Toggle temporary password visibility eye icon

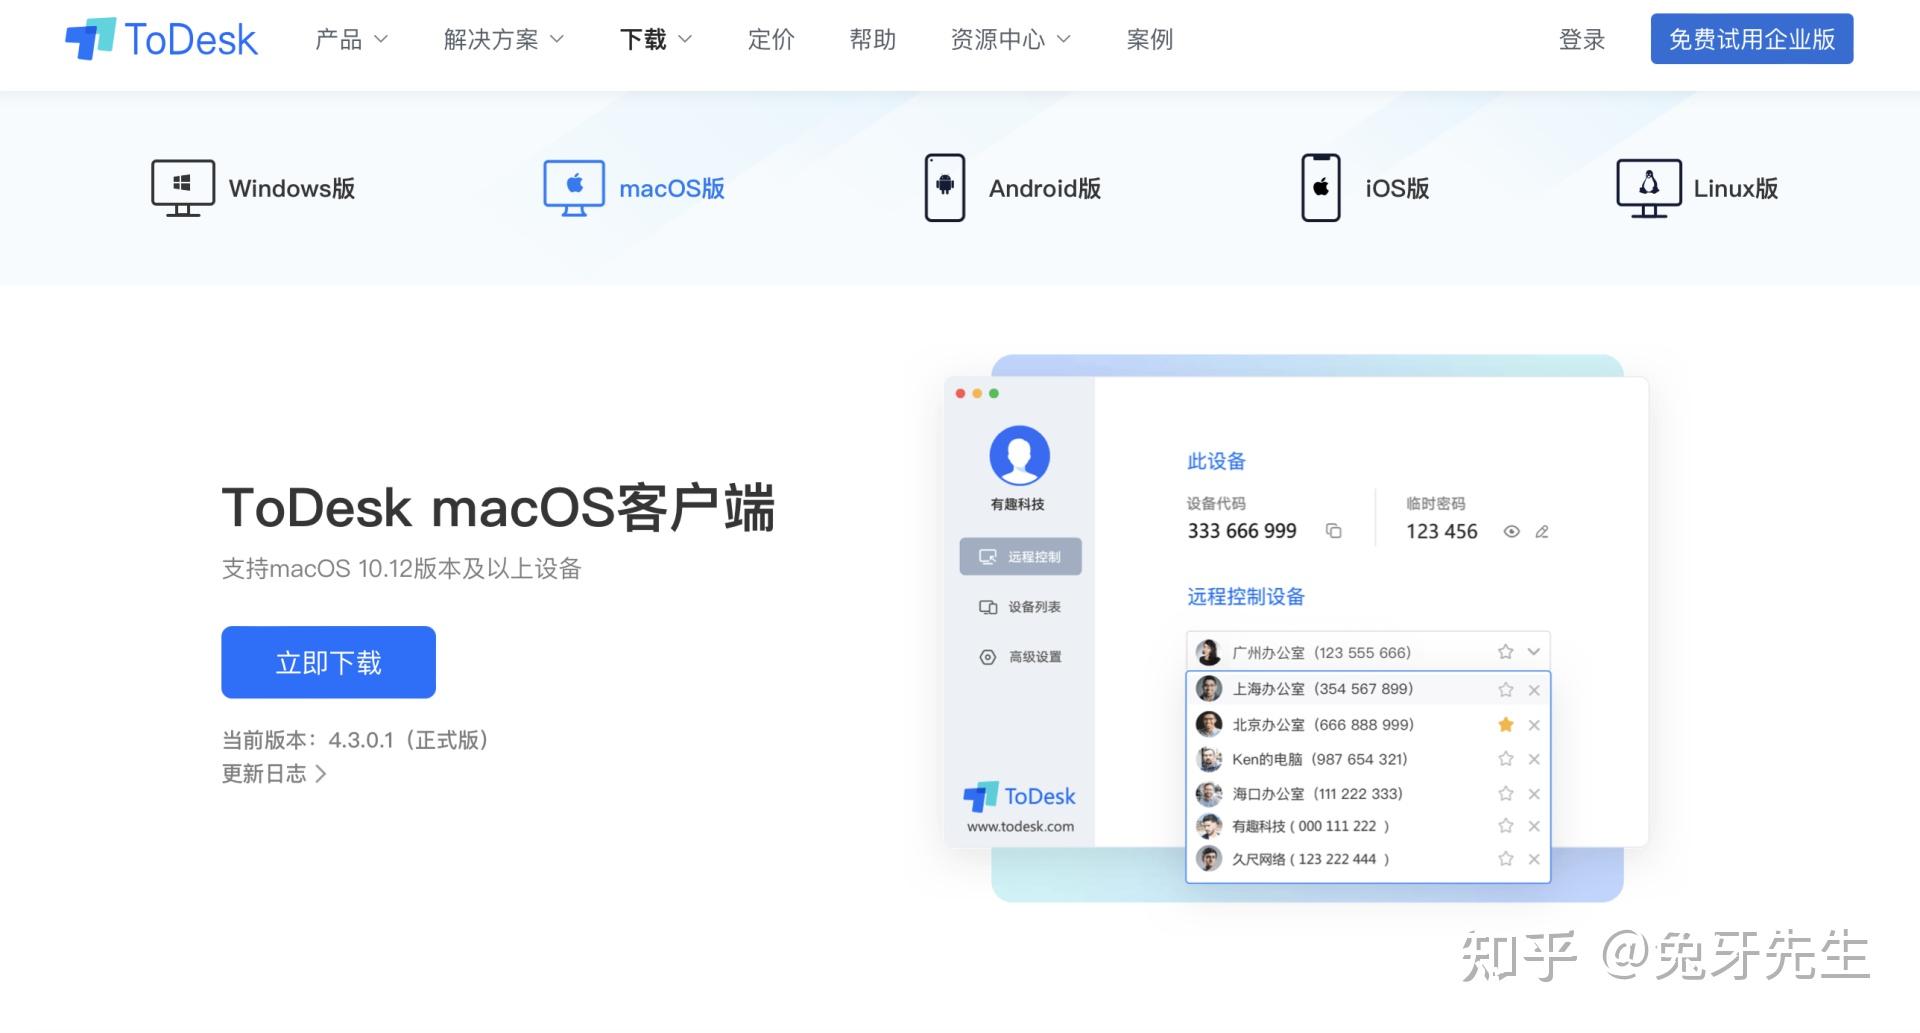tap(1512, 531)
